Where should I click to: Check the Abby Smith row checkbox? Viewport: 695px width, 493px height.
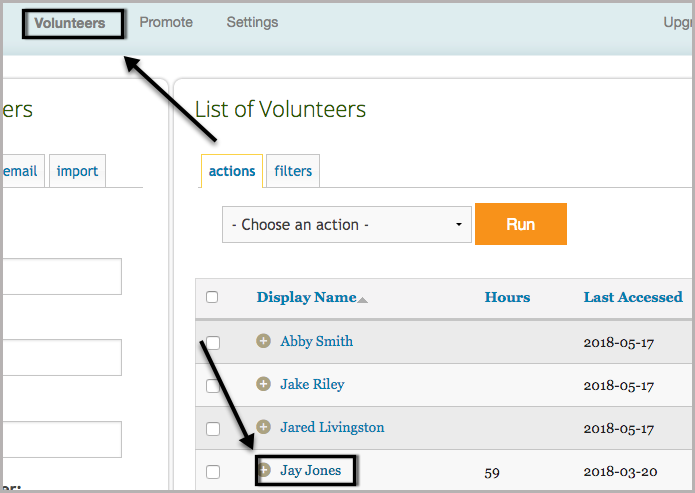tap(212, 342)
